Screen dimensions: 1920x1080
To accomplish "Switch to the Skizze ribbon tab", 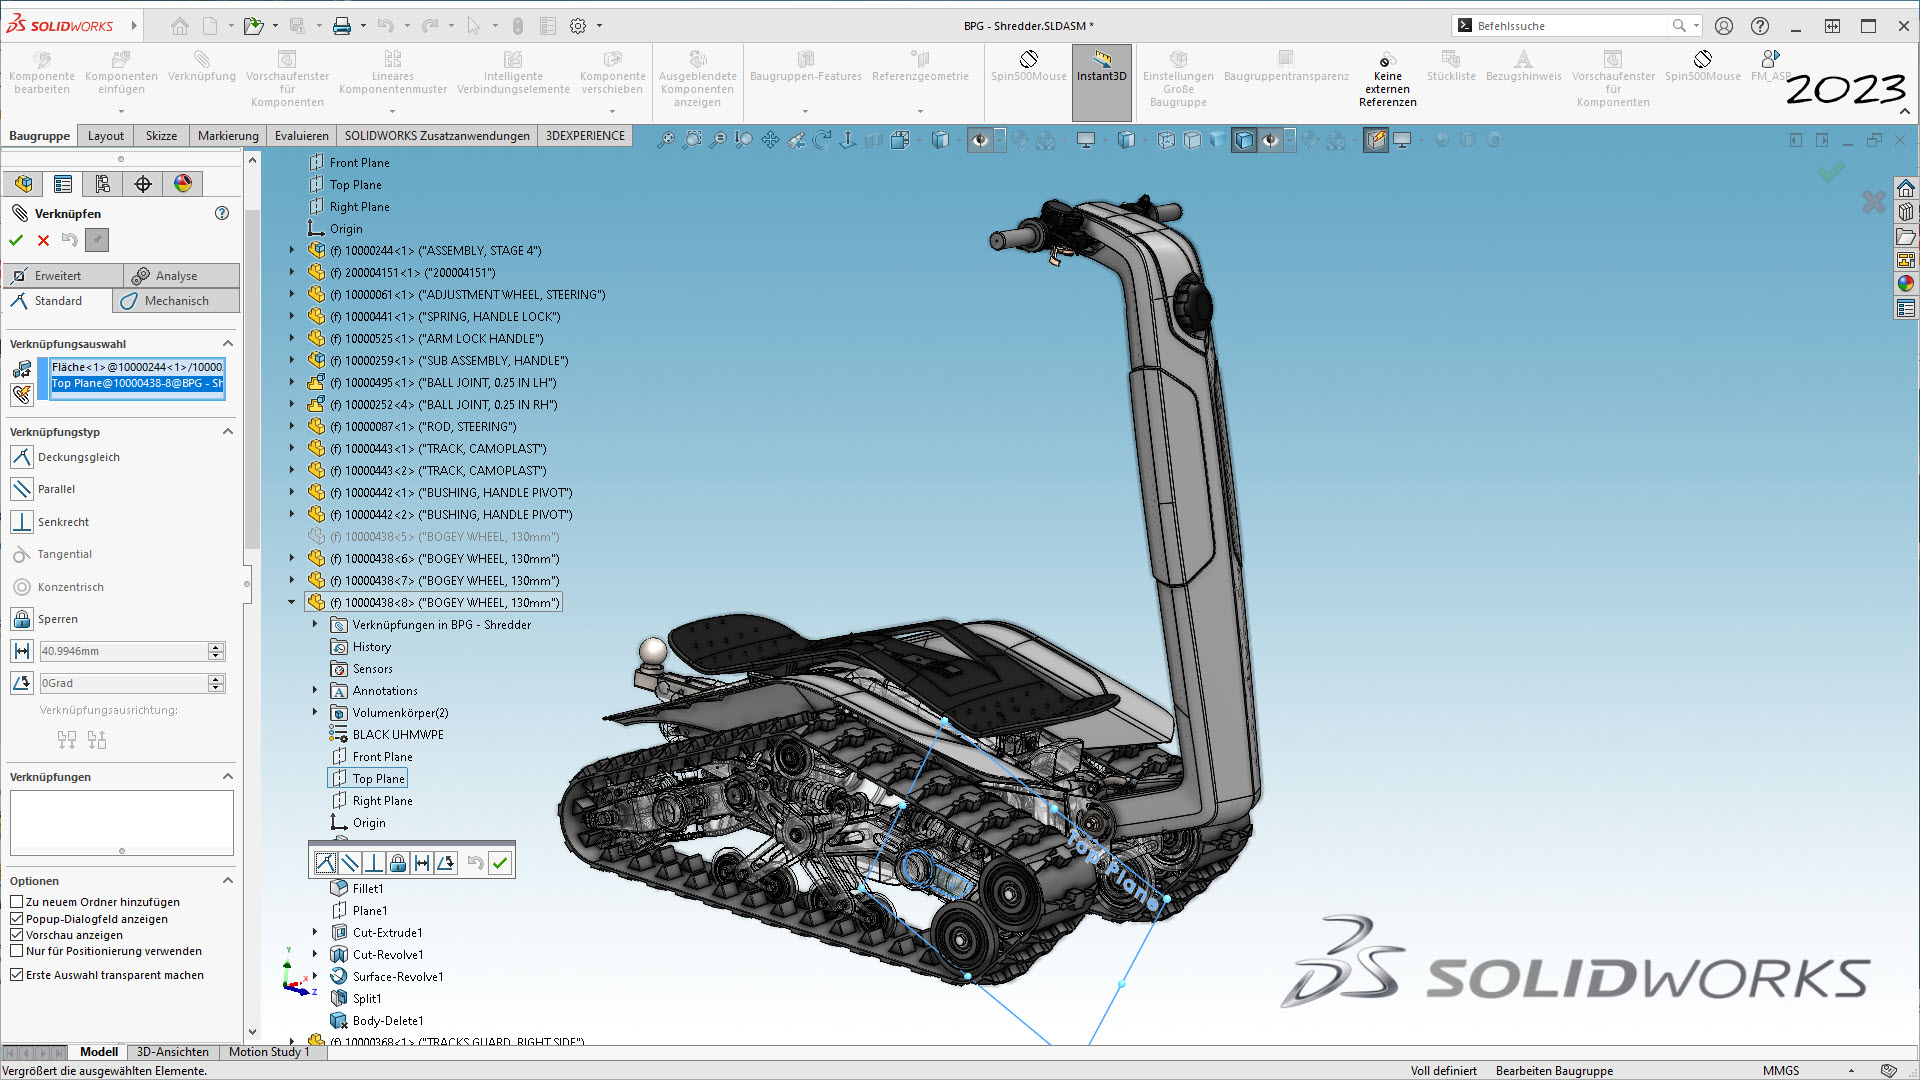I will [161, 136].
